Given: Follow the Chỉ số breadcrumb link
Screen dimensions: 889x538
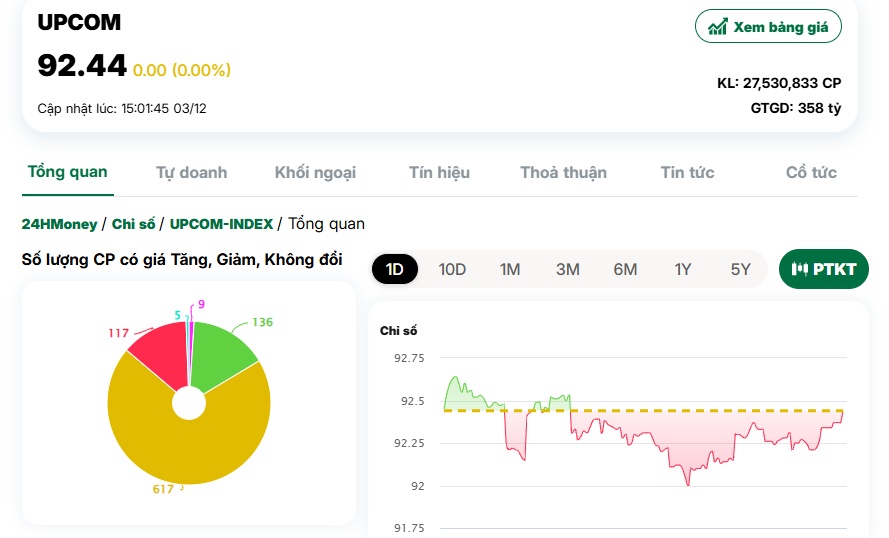Looking at the screenshot, I should pos(133,224).
